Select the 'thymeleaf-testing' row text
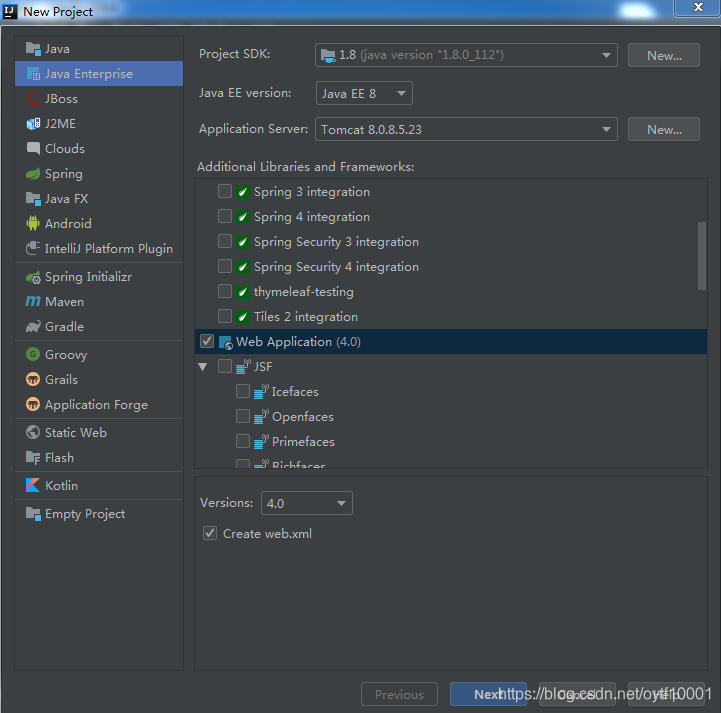 click(304, 292)
